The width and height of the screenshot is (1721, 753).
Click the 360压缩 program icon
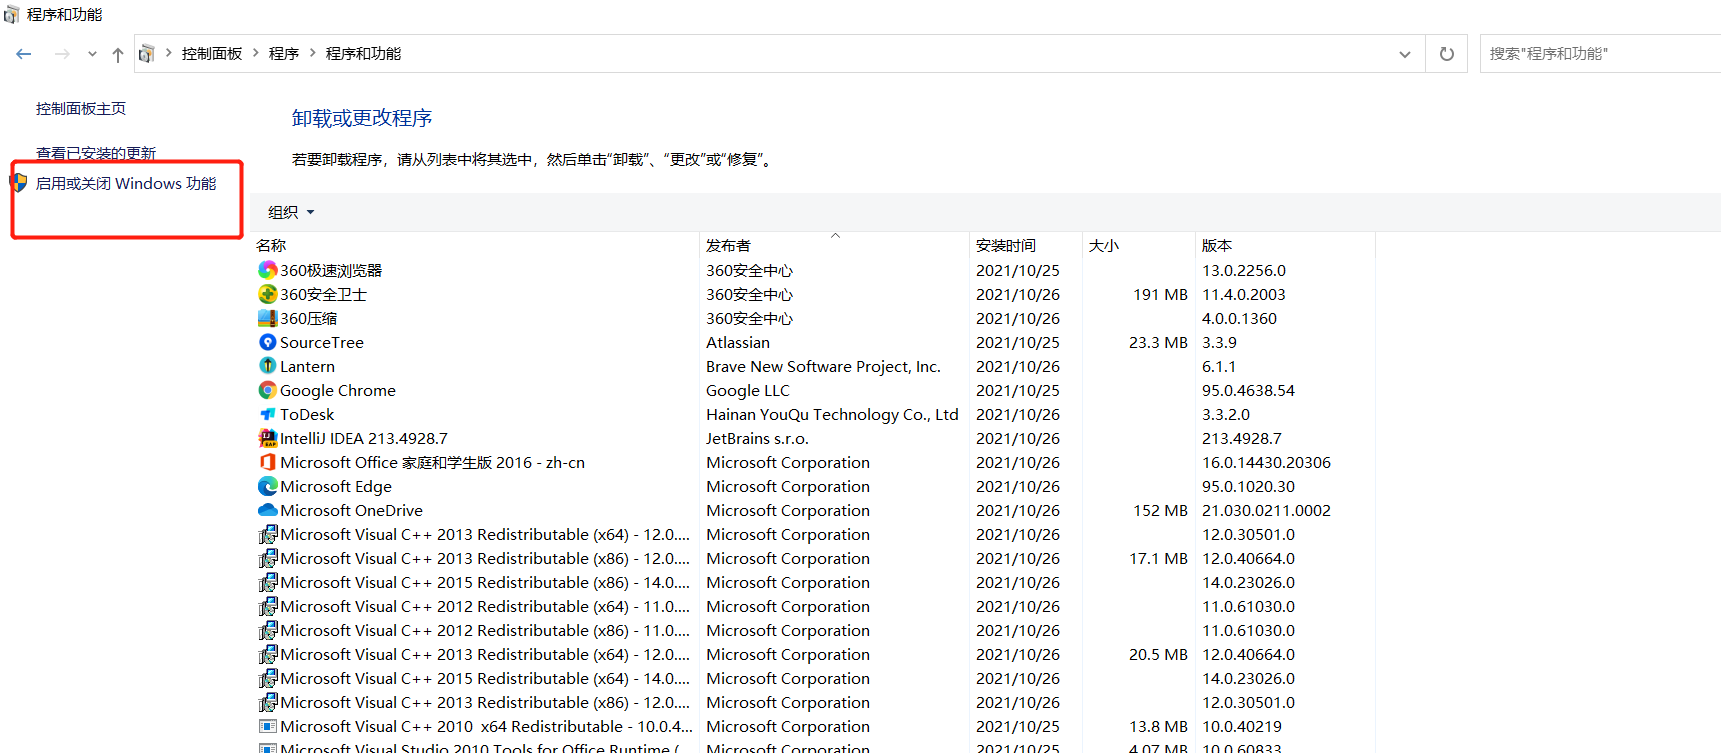[x=267, y=318]
